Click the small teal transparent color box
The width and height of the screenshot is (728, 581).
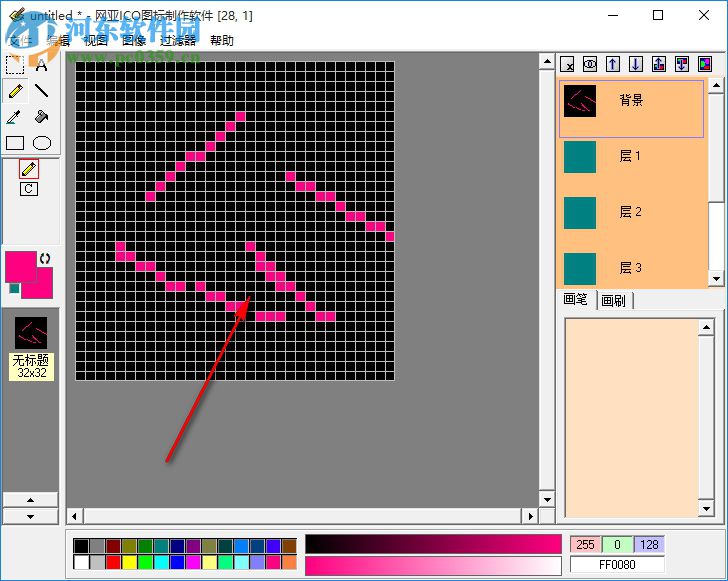pyautogui.click(x=14, y=288)
